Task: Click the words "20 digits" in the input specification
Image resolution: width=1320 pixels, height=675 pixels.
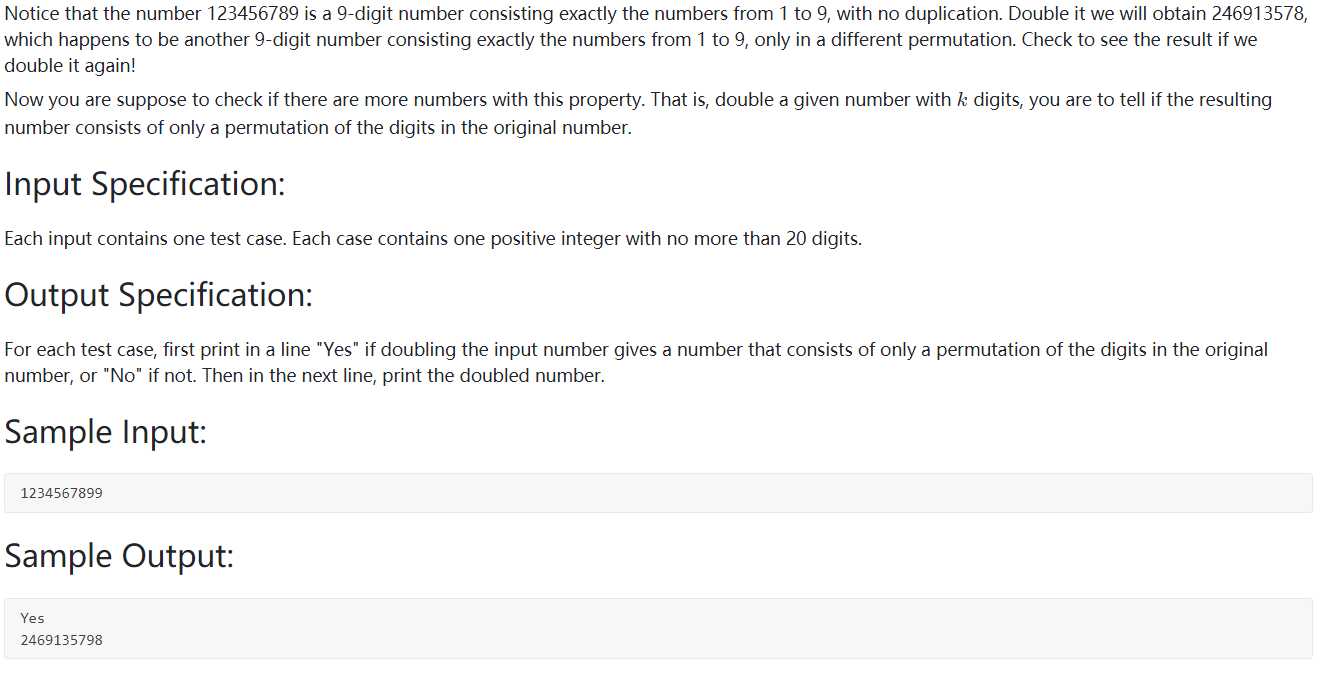Action: pos(823,239)
